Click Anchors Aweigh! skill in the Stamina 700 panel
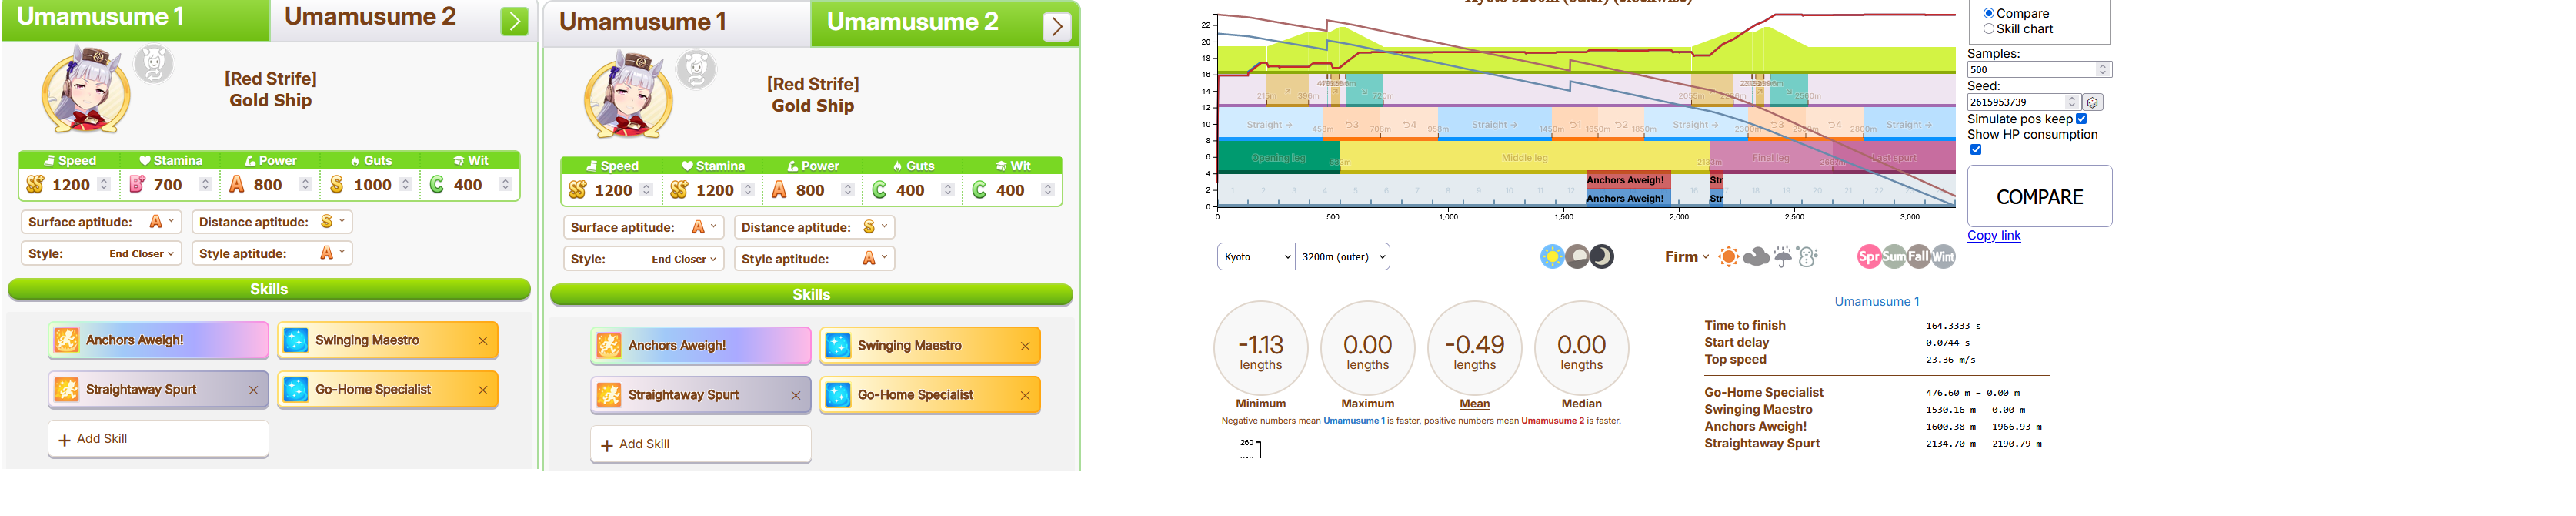The width and height of the screenshot is (2576, 516). pos(158,340)
